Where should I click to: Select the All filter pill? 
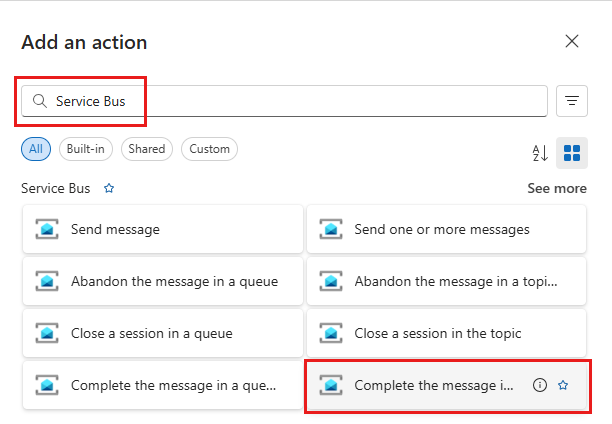tap(36, 149)
